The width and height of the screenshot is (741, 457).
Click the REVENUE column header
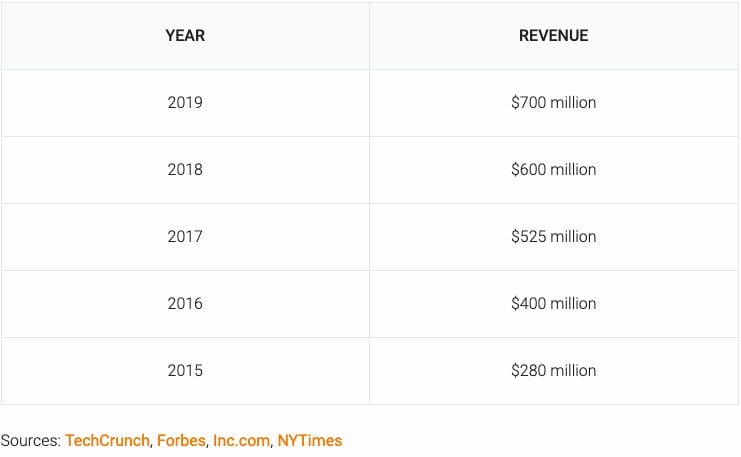pyautogui.click(x=553, y=35)
